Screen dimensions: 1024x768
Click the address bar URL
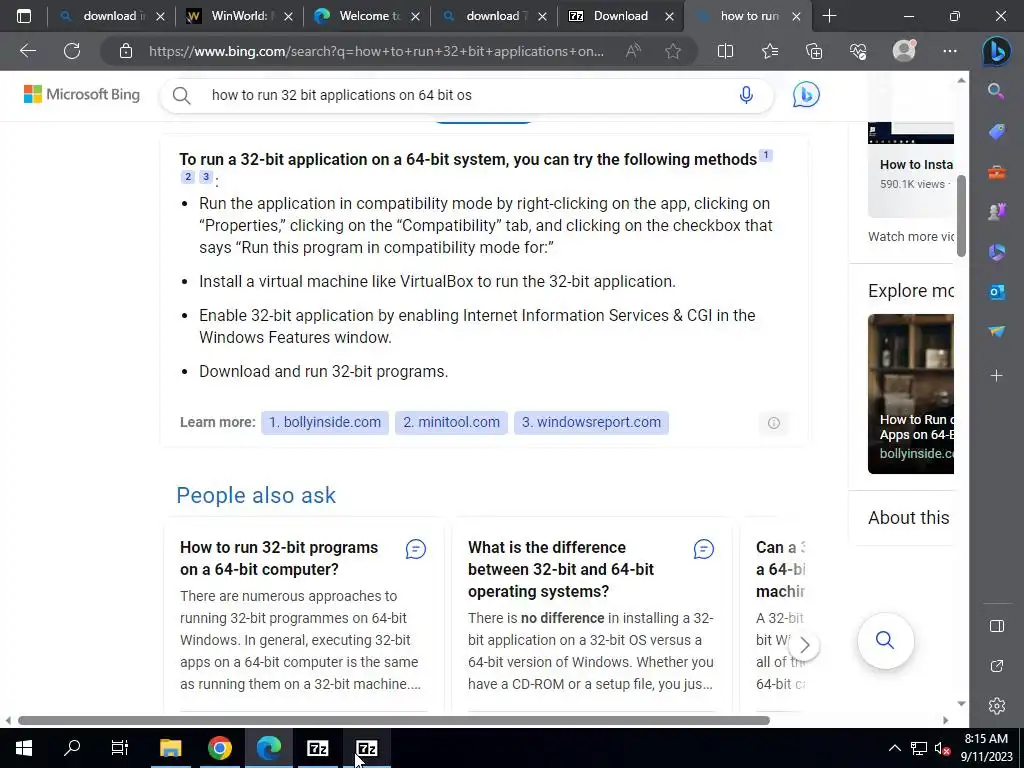pos(376,51)
